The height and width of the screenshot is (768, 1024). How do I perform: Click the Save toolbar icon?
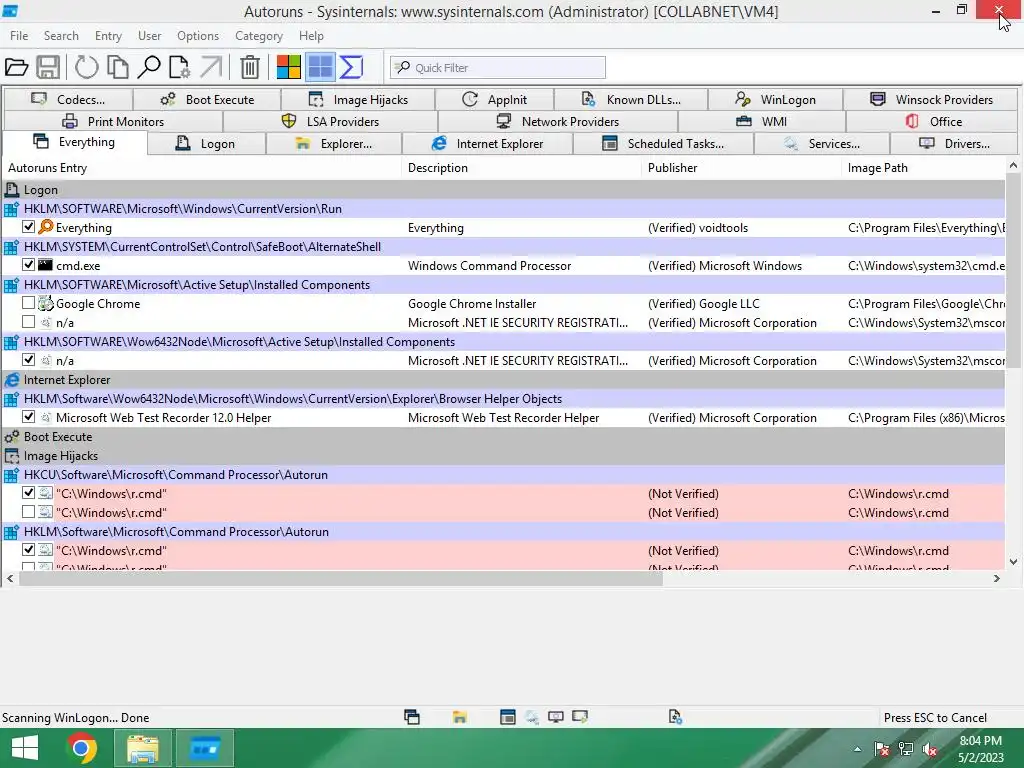(48, 67)
